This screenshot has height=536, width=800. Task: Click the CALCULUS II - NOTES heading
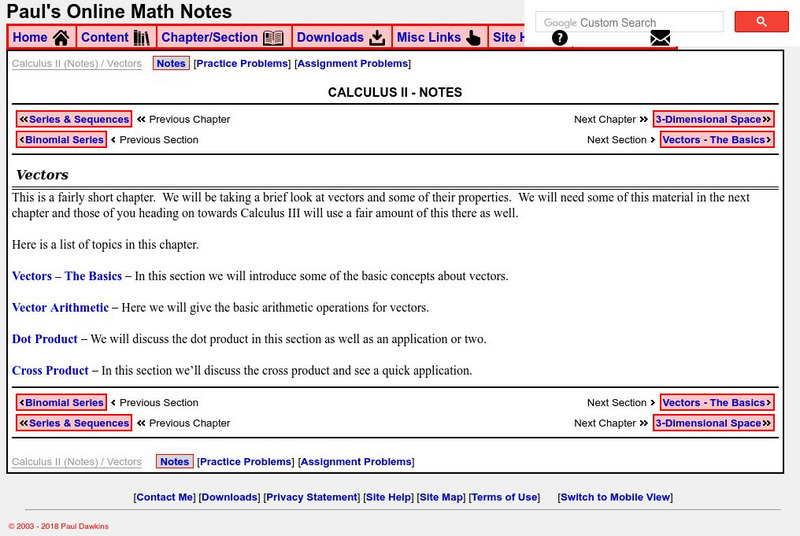[x=395, y=92]
